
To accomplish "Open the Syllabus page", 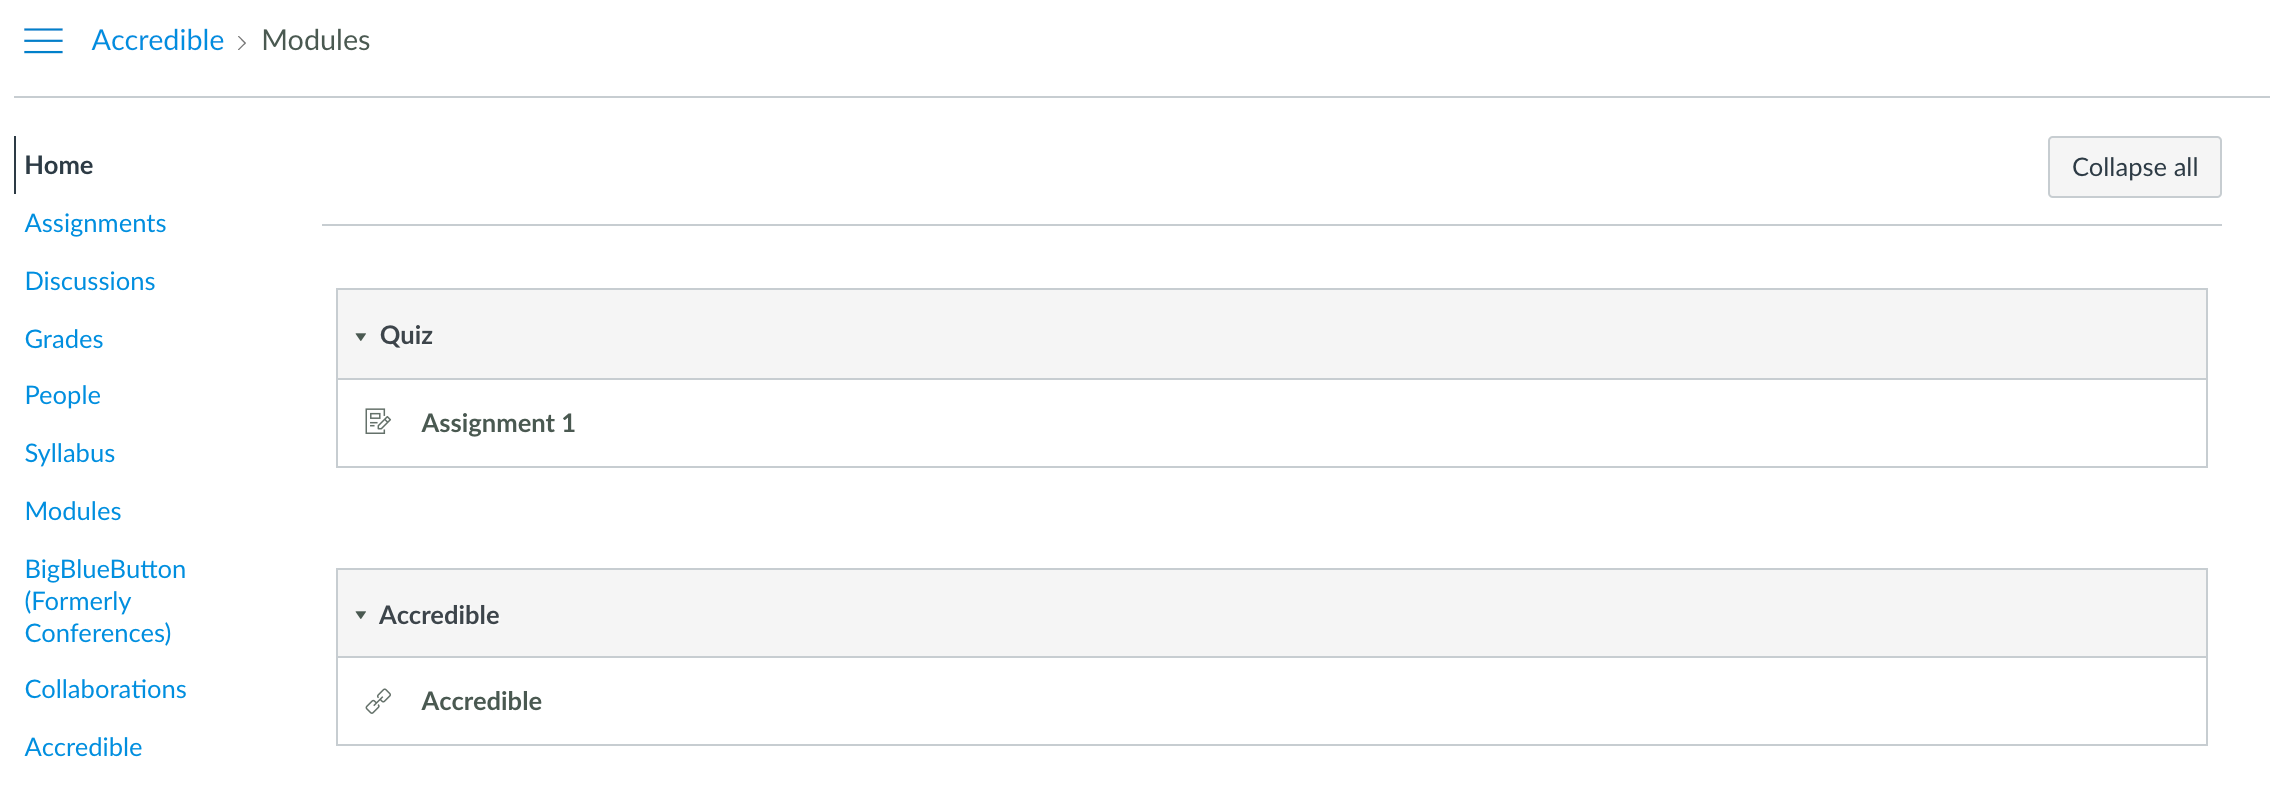I will pos(69,453).
